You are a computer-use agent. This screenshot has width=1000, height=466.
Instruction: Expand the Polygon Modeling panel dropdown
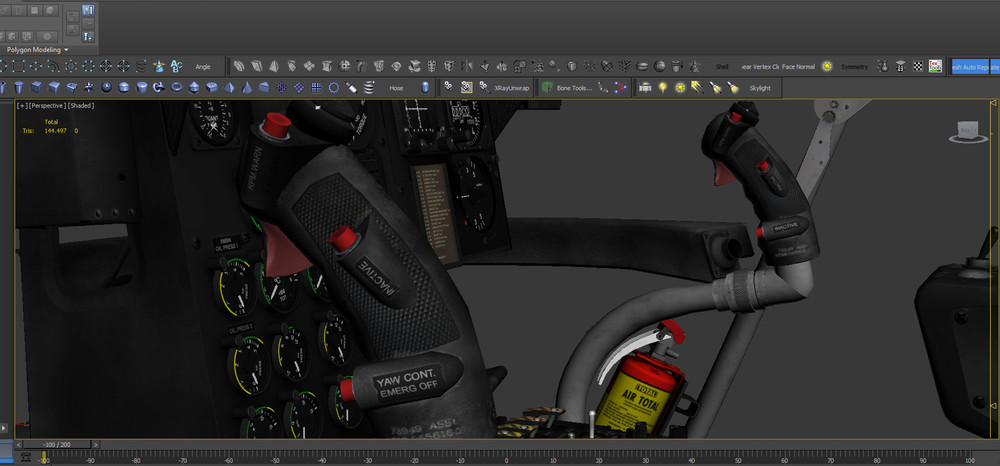(66, 48)
